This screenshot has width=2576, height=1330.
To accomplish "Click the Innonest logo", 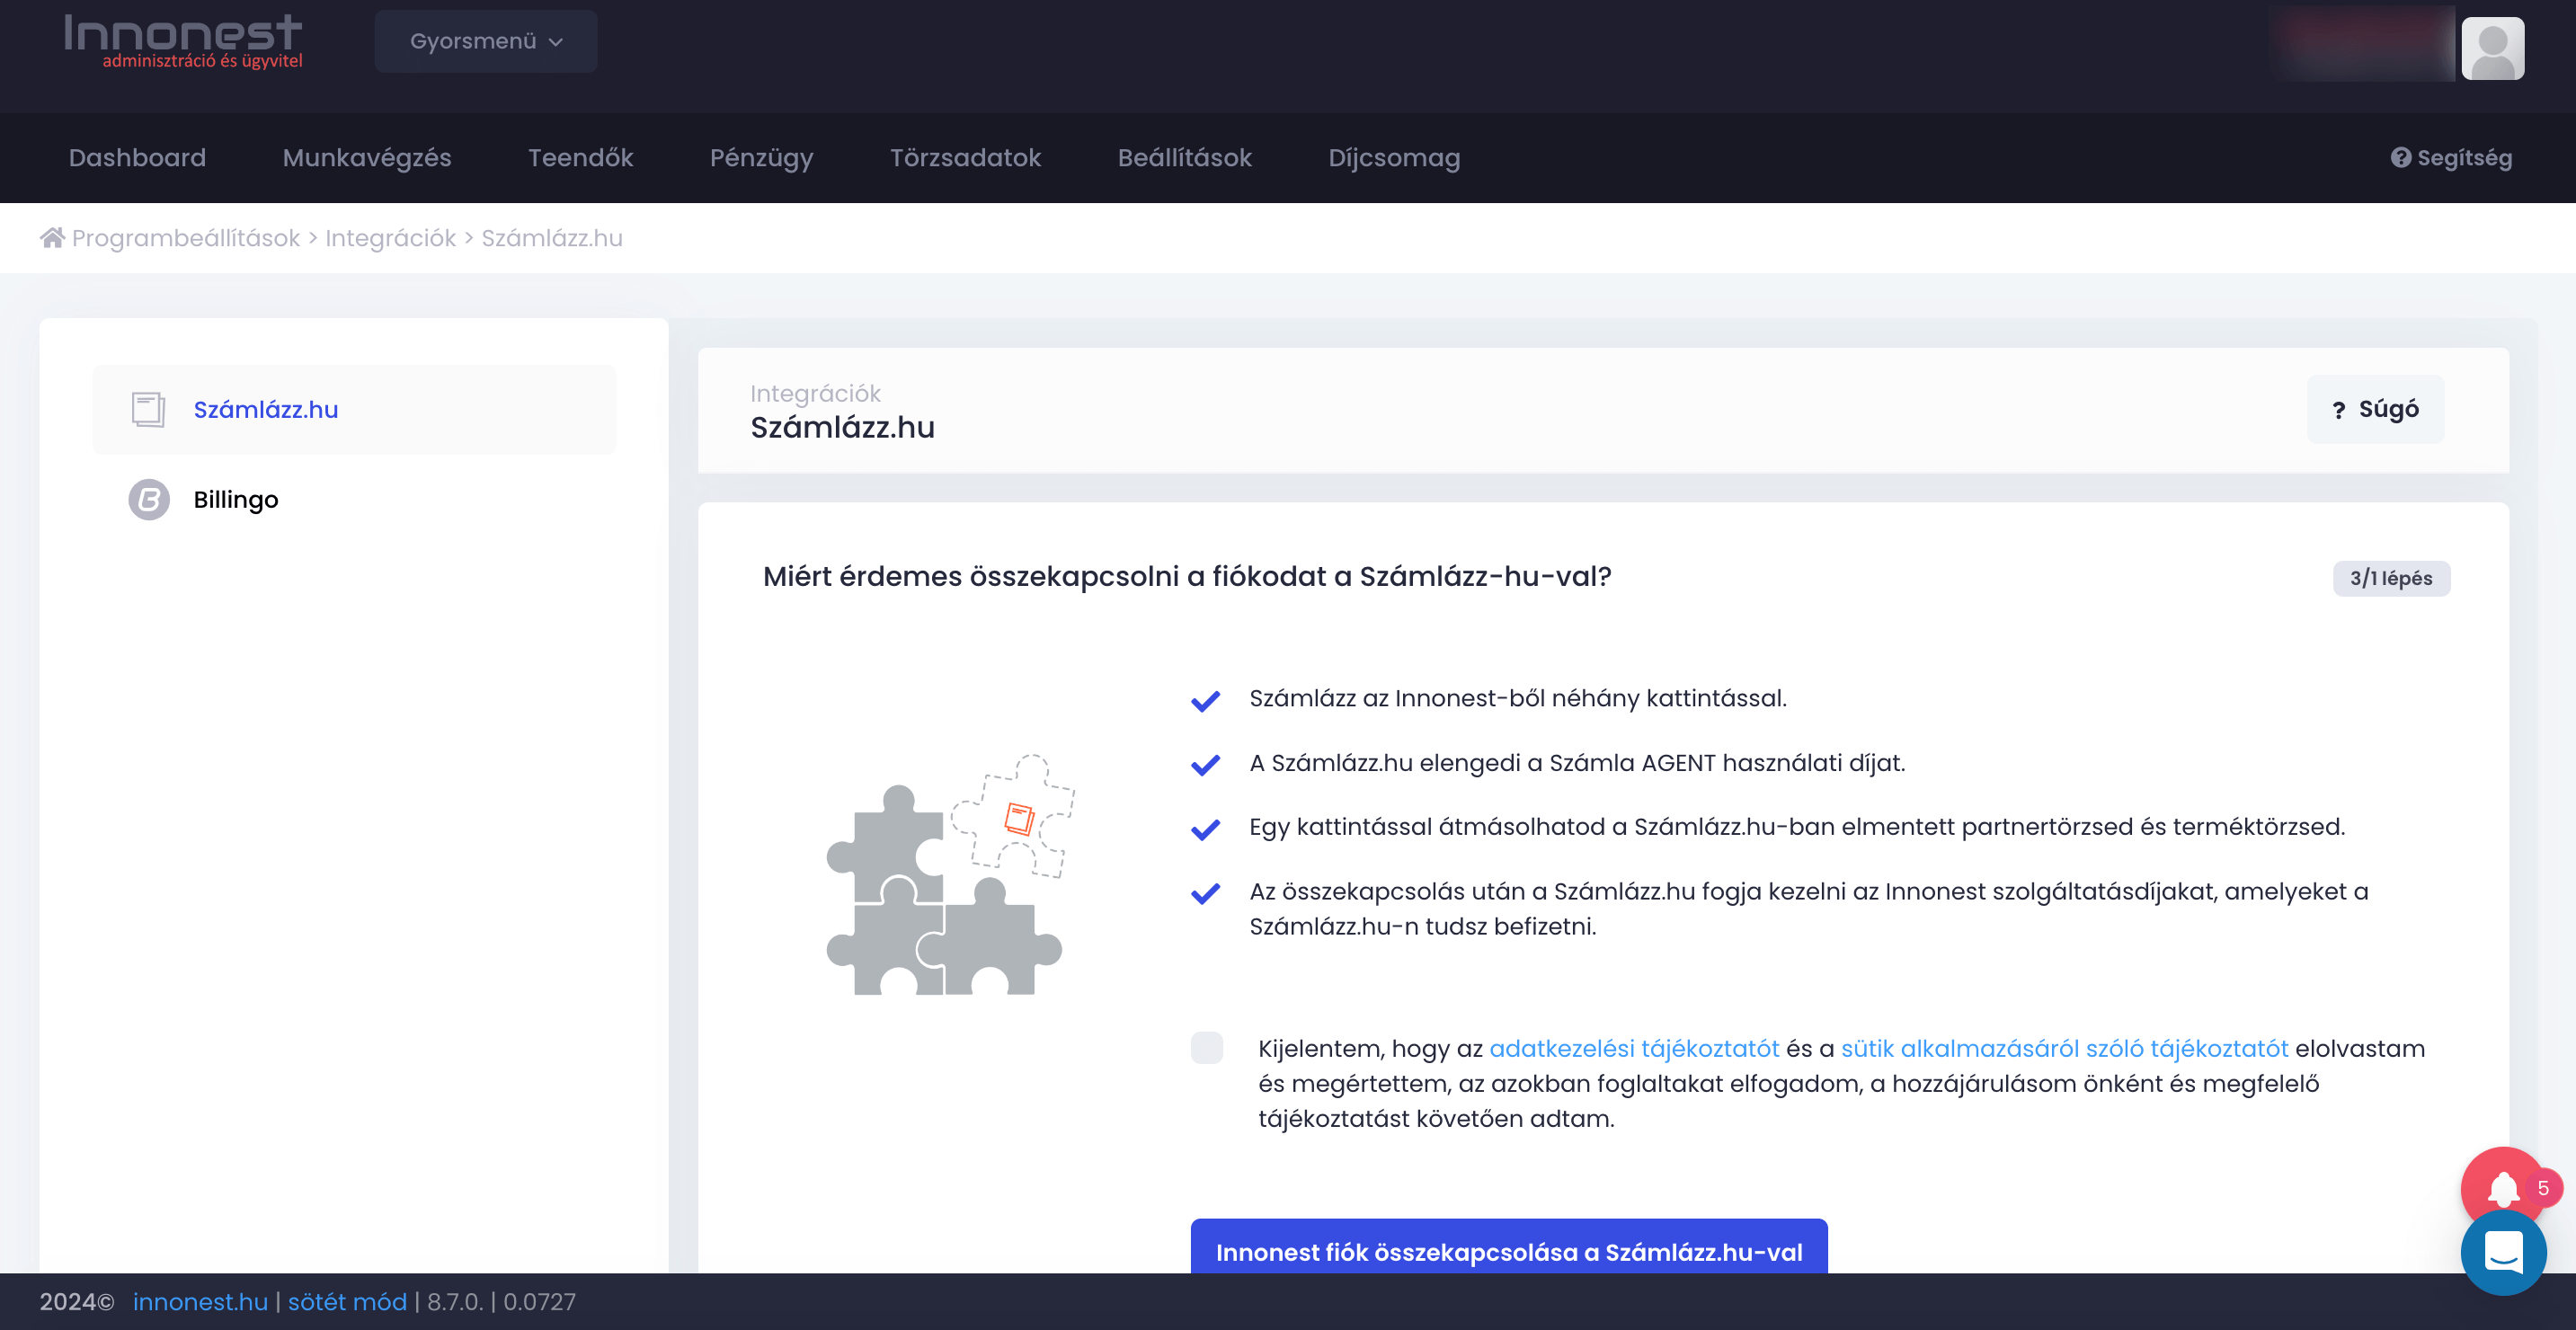I will click(183, 41).
